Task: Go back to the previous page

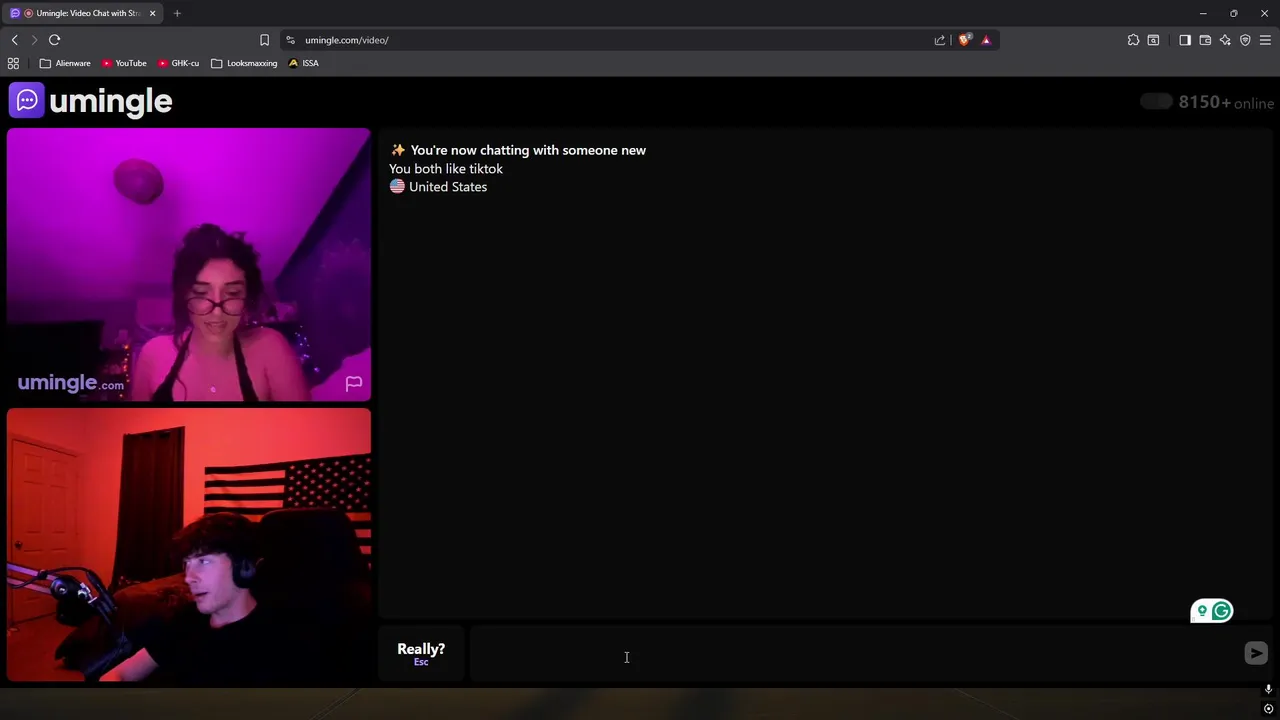Action: click(x=15, y=40)
